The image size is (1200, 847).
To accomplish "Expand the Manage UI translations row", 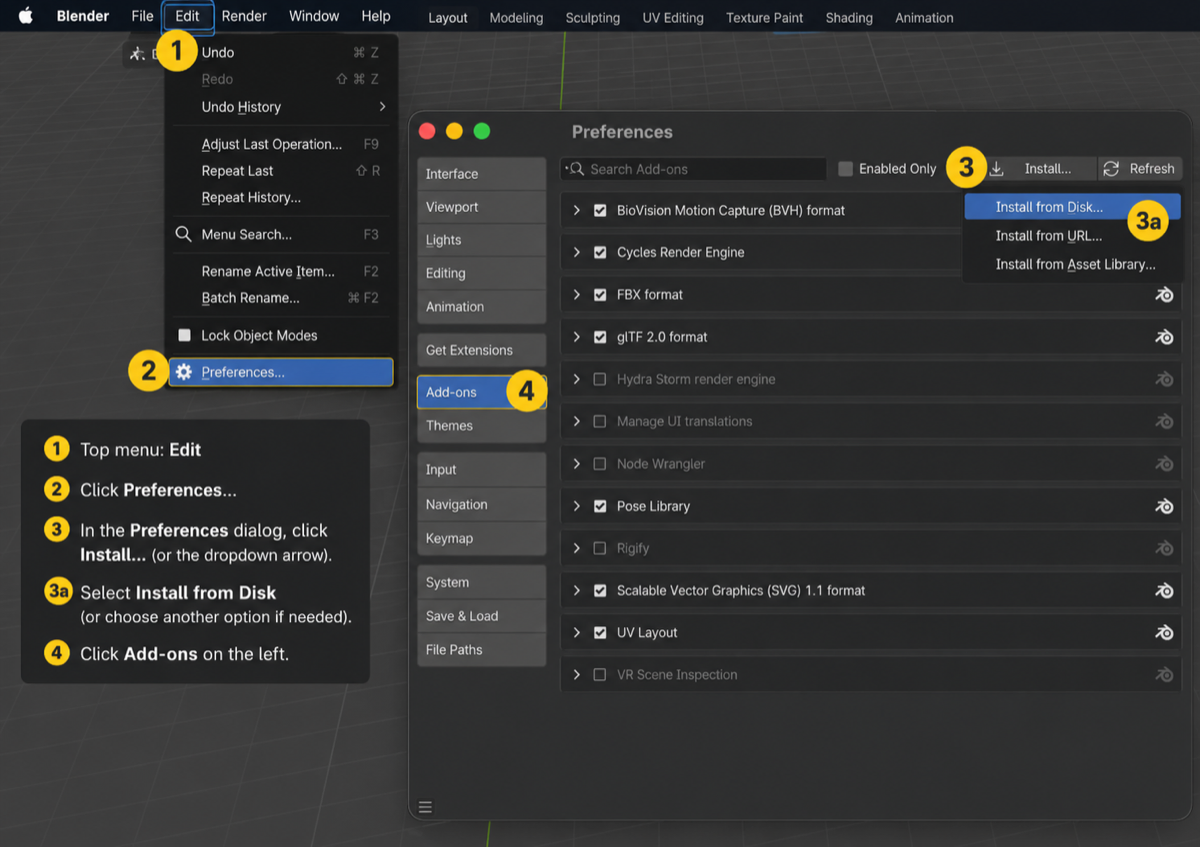I will point(576,421).
